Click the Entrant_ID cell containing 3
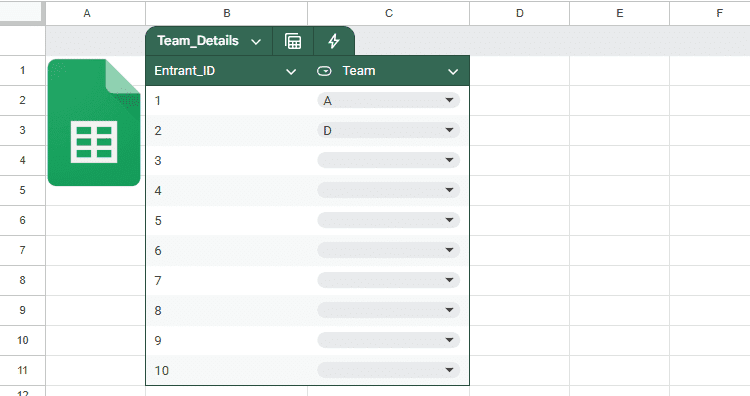 (x=227, y=160)
